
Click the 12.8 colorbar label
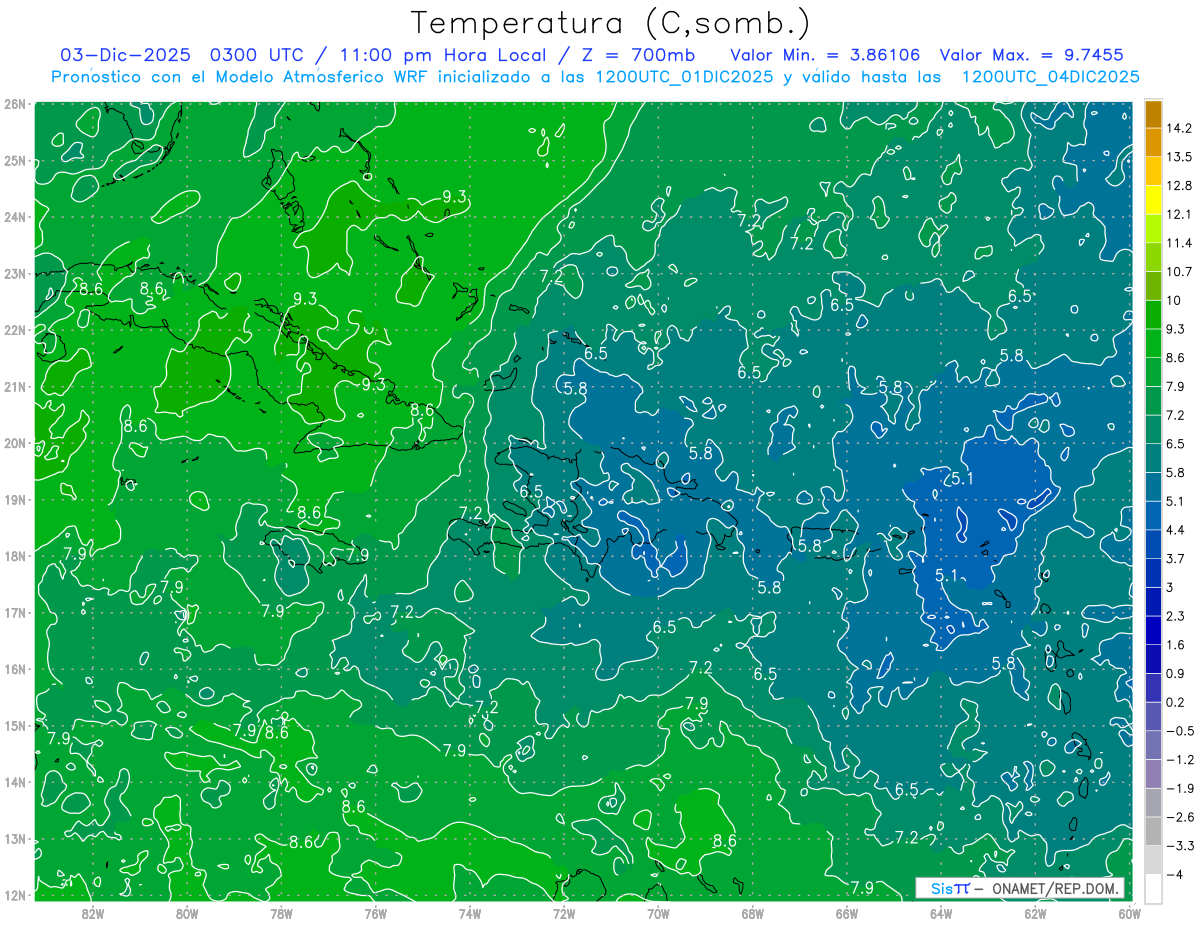tap(1179, 186)
